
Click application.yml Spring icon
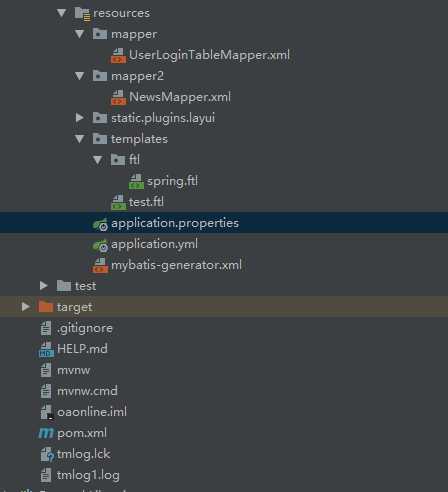pos(100,245)
